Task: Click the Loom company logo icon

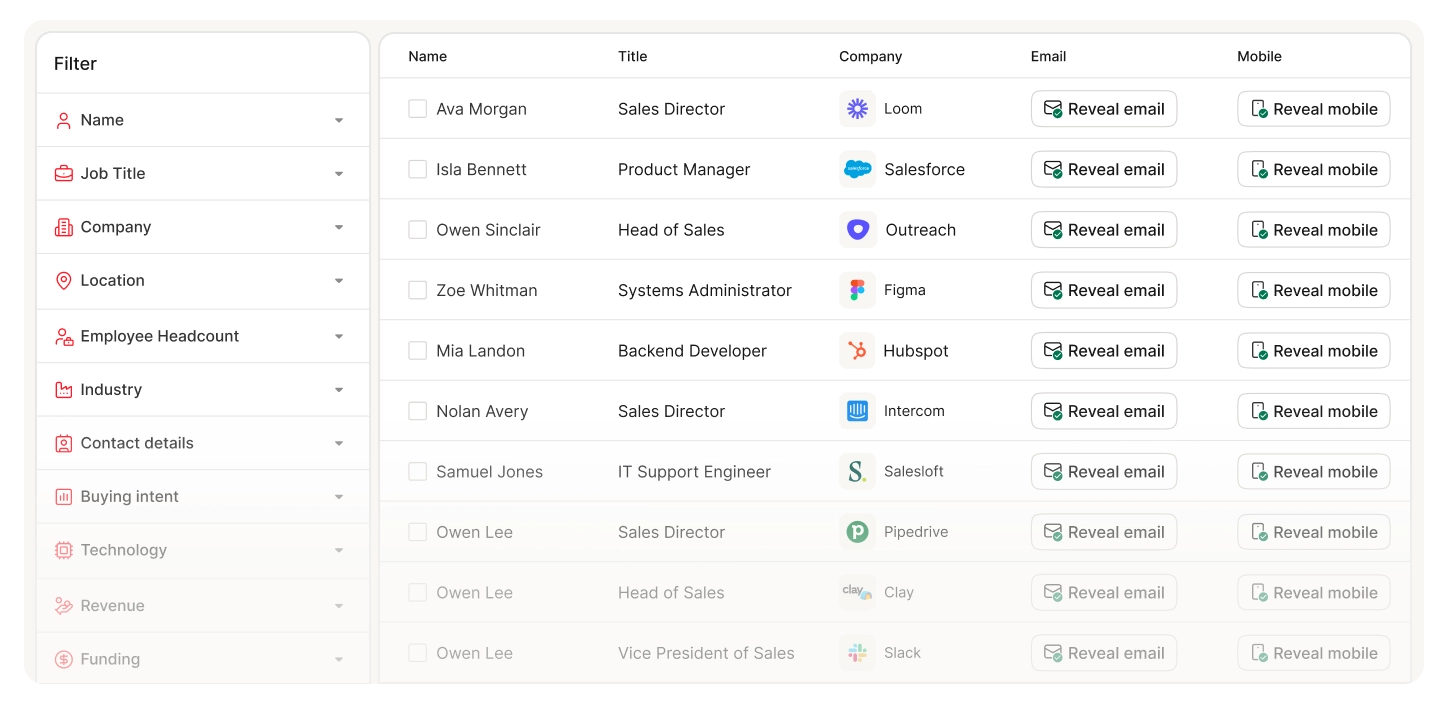Action: pos(857,109)
